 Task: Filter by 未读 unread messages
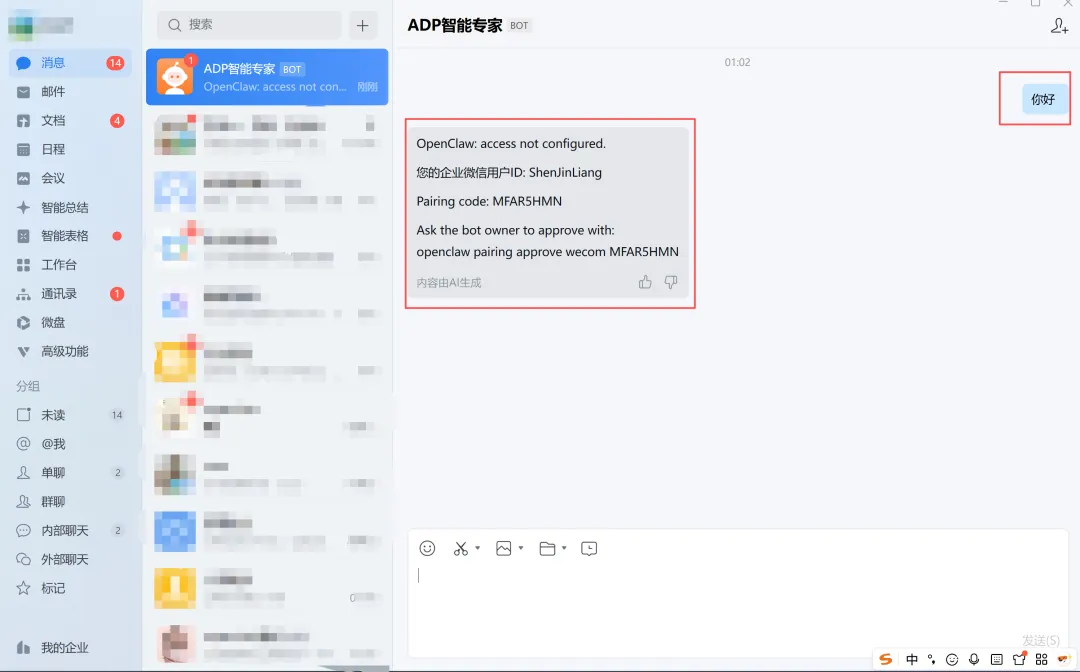pyautogui.click(x=69, y=415)
